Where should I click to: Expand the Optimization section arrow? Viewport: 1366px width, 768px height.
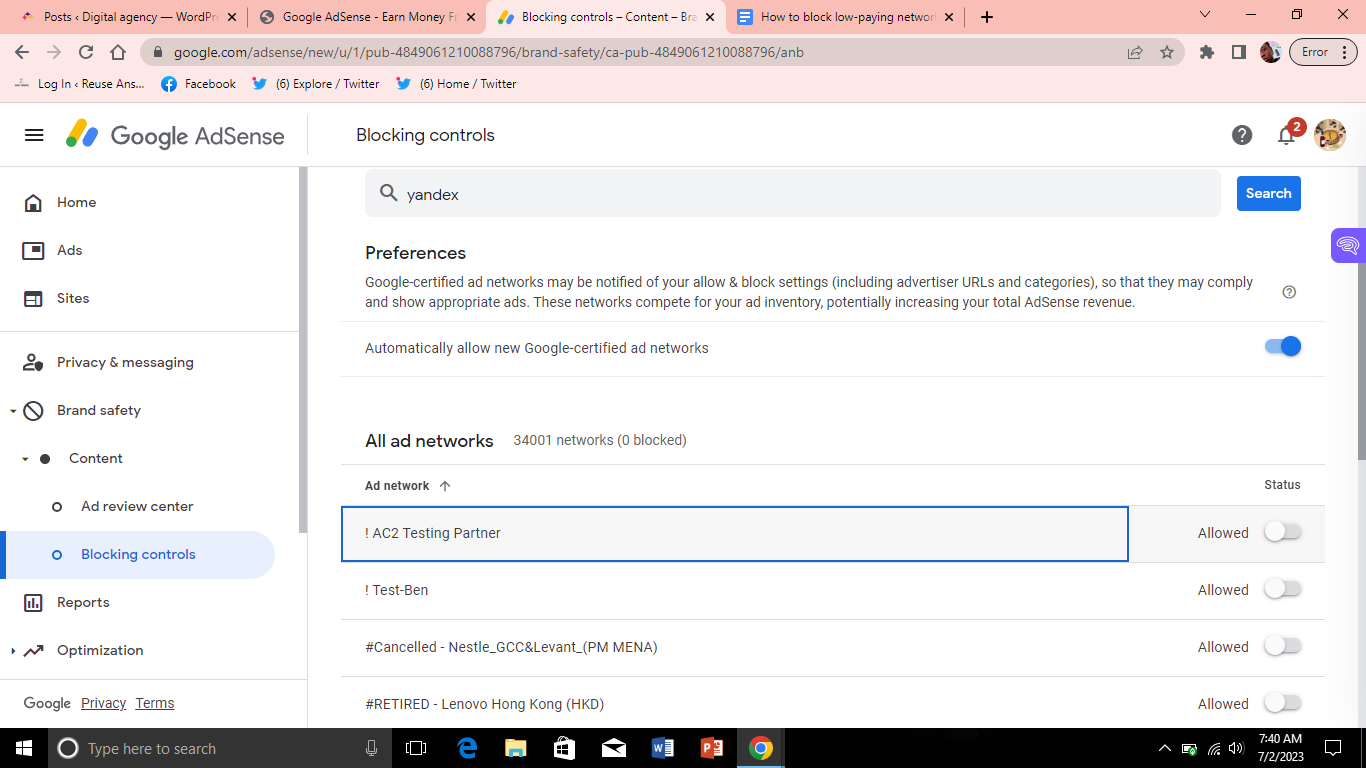pos(13,651)
